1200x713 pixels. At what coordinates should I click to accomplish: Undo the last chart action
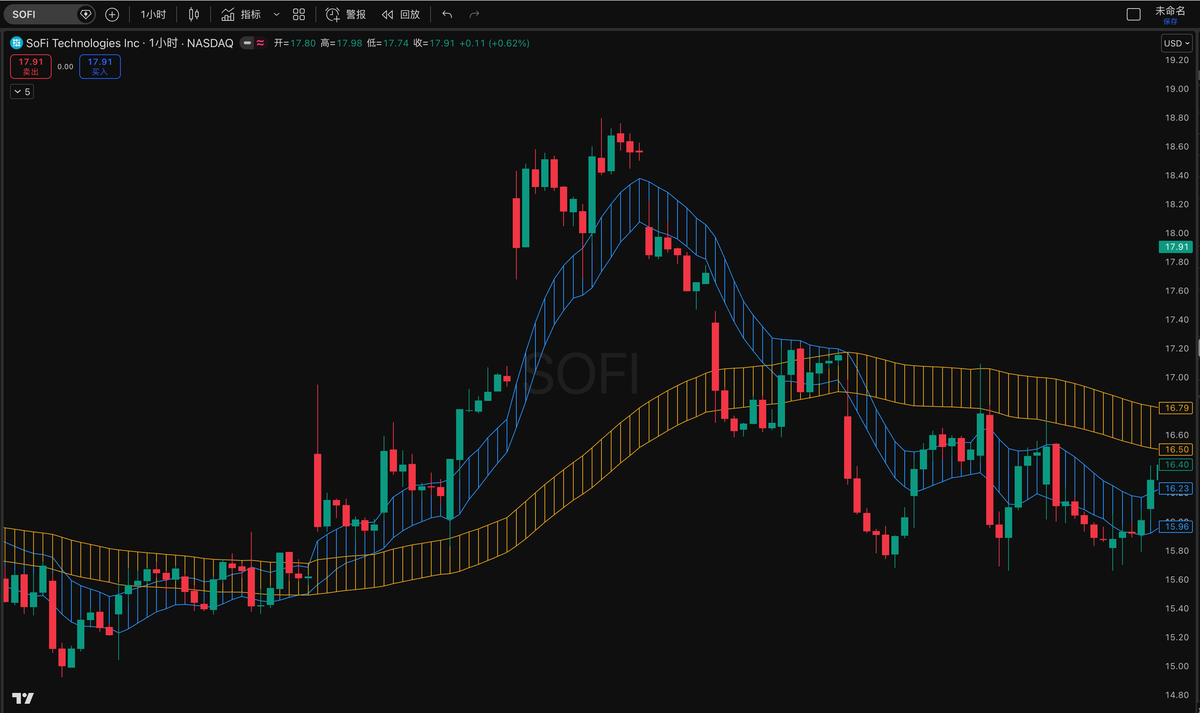pos(447,15)
